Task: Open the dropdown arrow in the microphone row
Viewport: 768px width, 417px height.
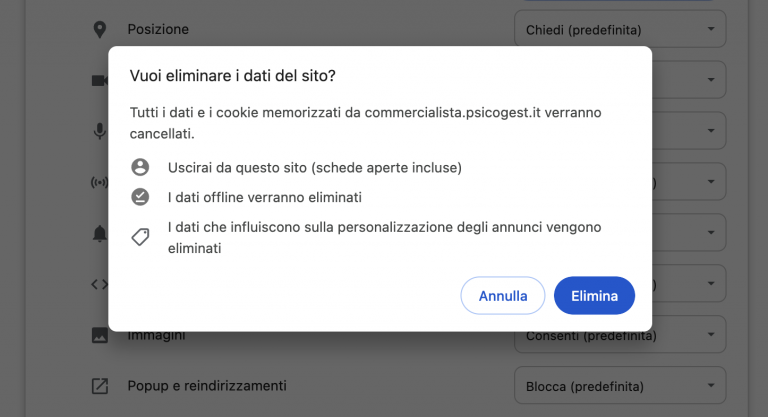Action: [711, 131]
